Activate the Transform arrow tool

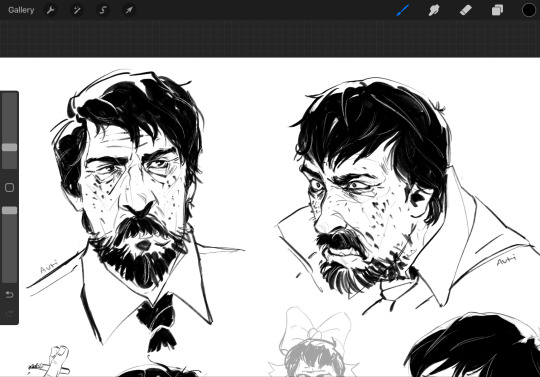click(129, 10)
